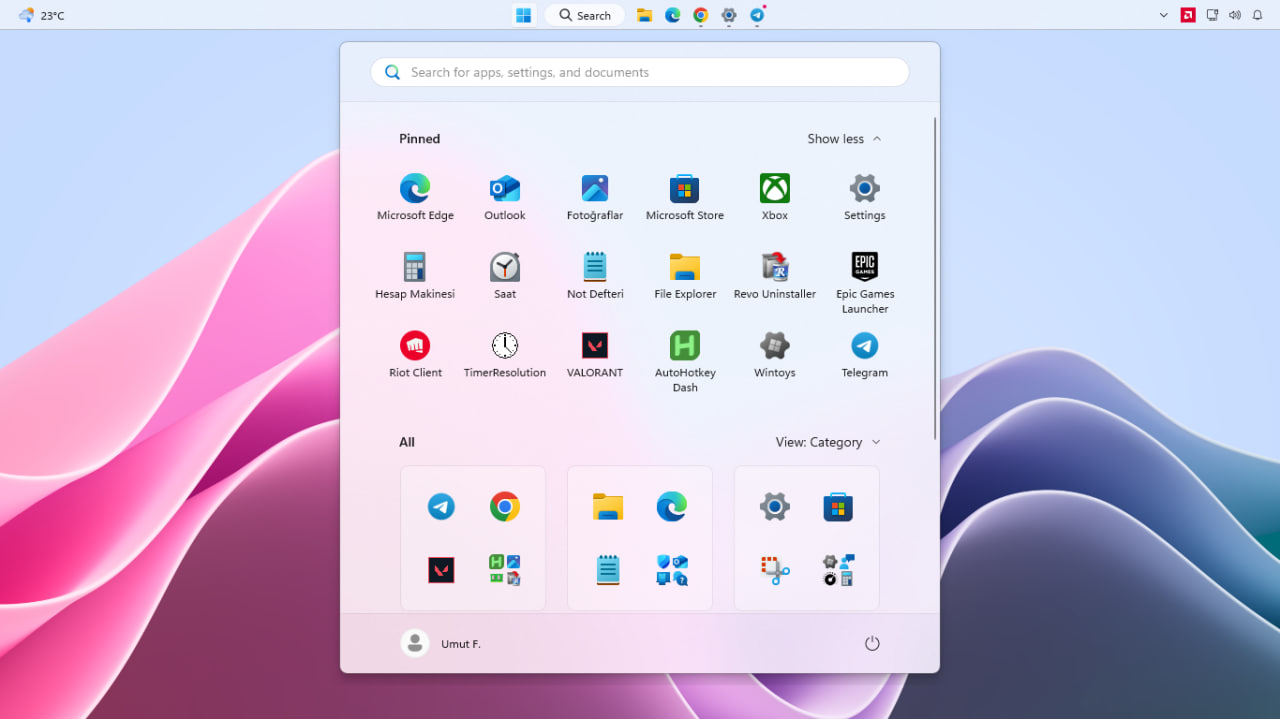Launch Chrome from the first category group
The image size is (1280, 719).
(505, 507)
